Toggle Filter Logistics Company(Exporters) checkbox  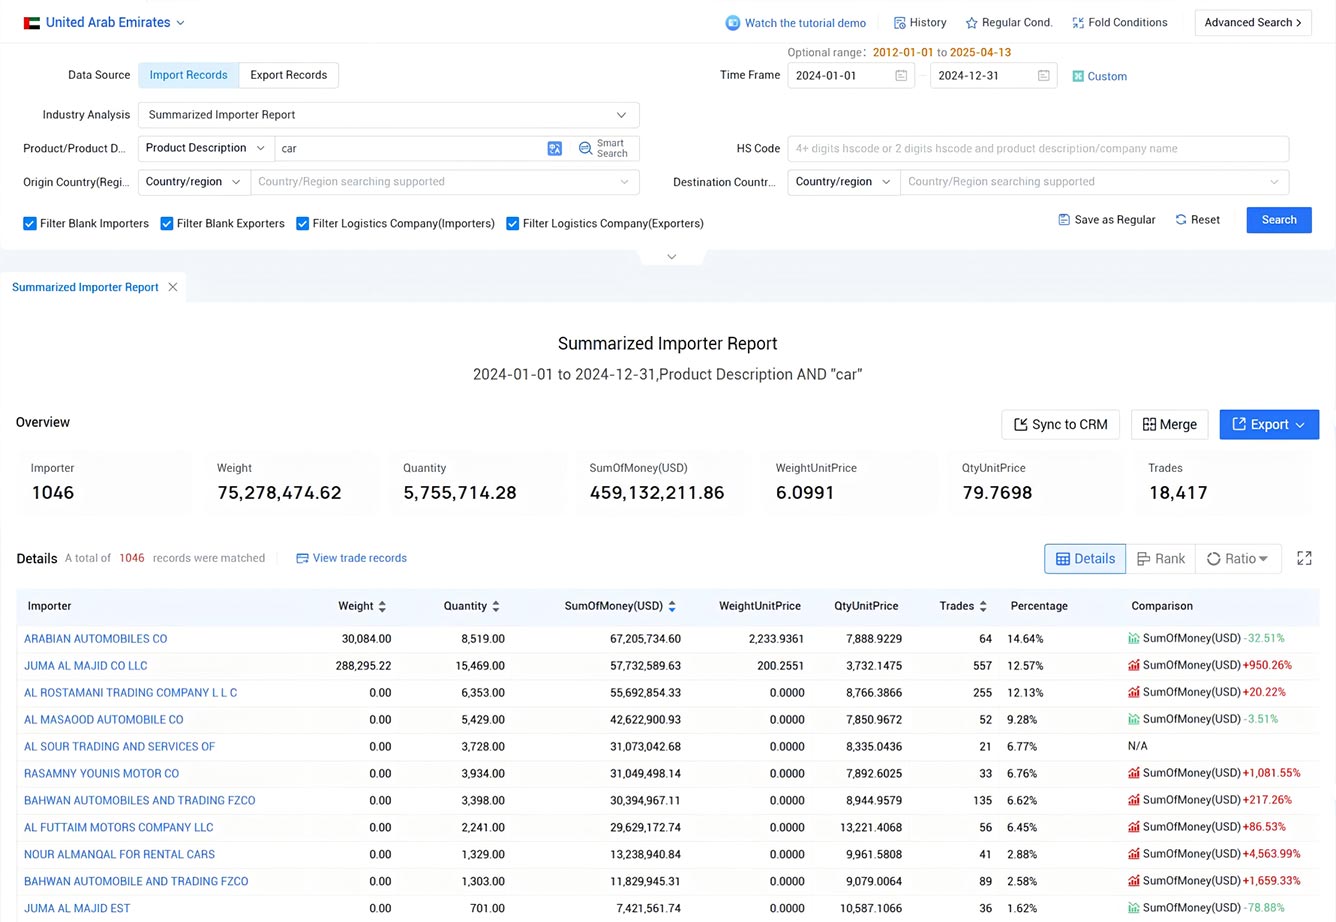512,224
